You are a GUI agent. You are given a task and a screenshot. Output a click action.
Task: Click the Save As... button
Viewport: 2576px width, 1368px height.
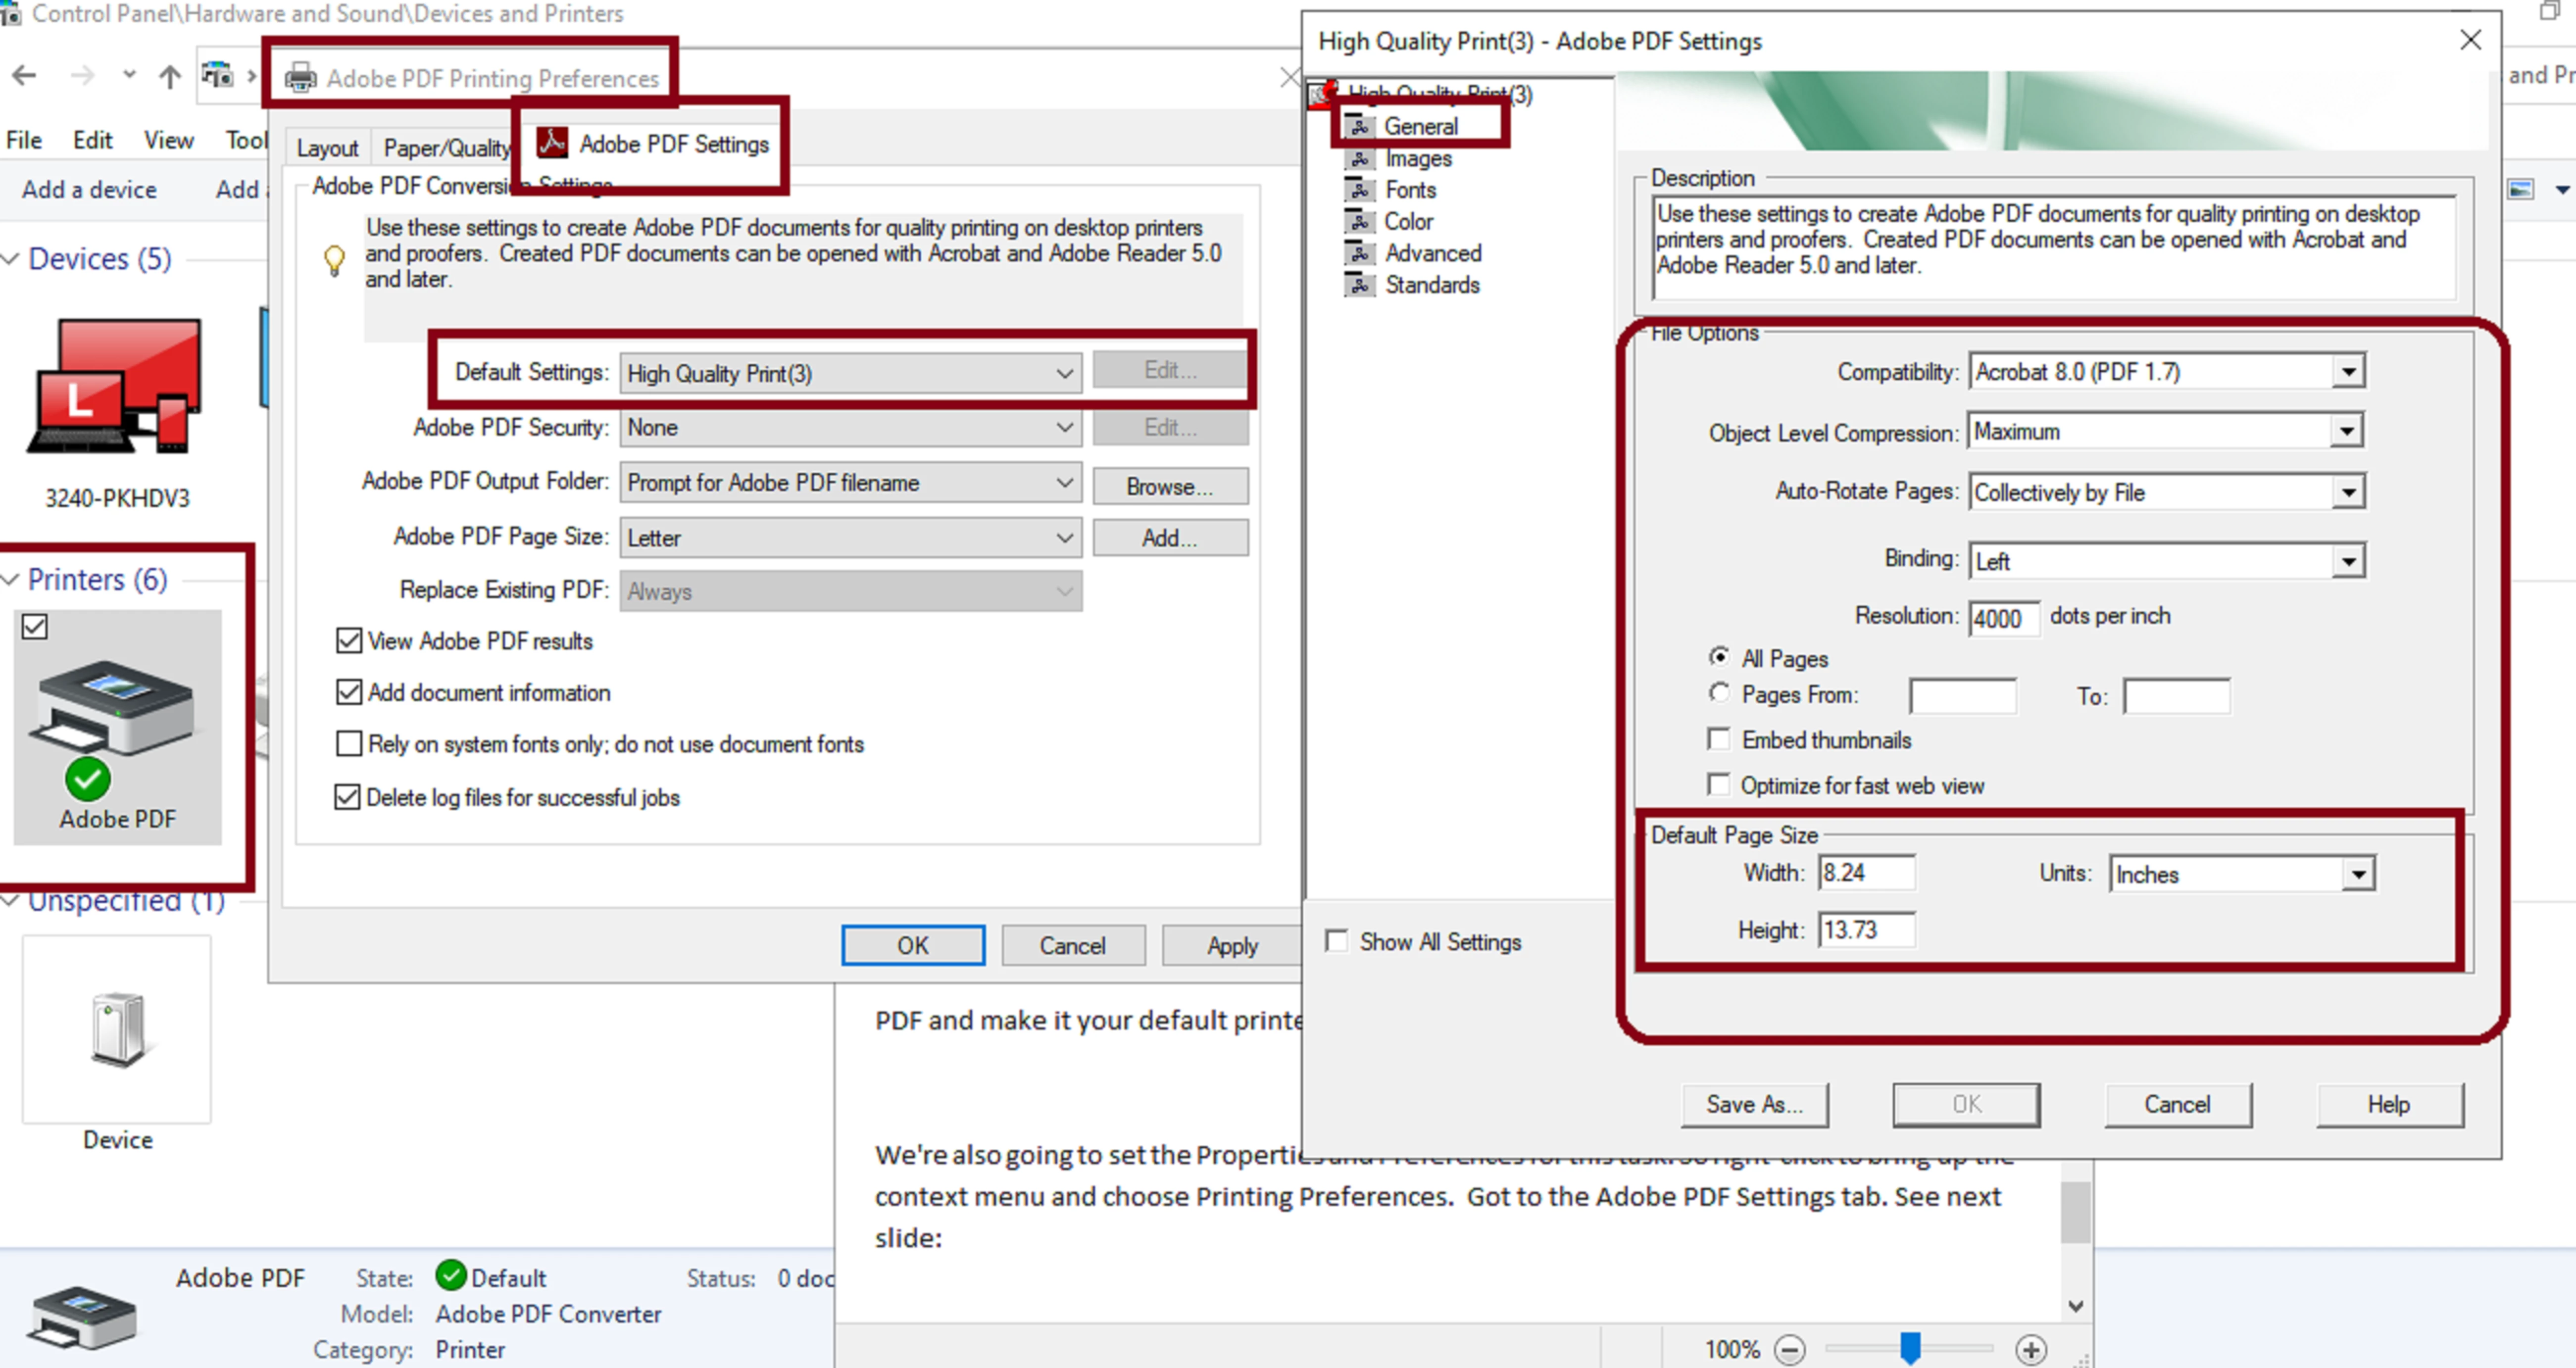1754,1104
